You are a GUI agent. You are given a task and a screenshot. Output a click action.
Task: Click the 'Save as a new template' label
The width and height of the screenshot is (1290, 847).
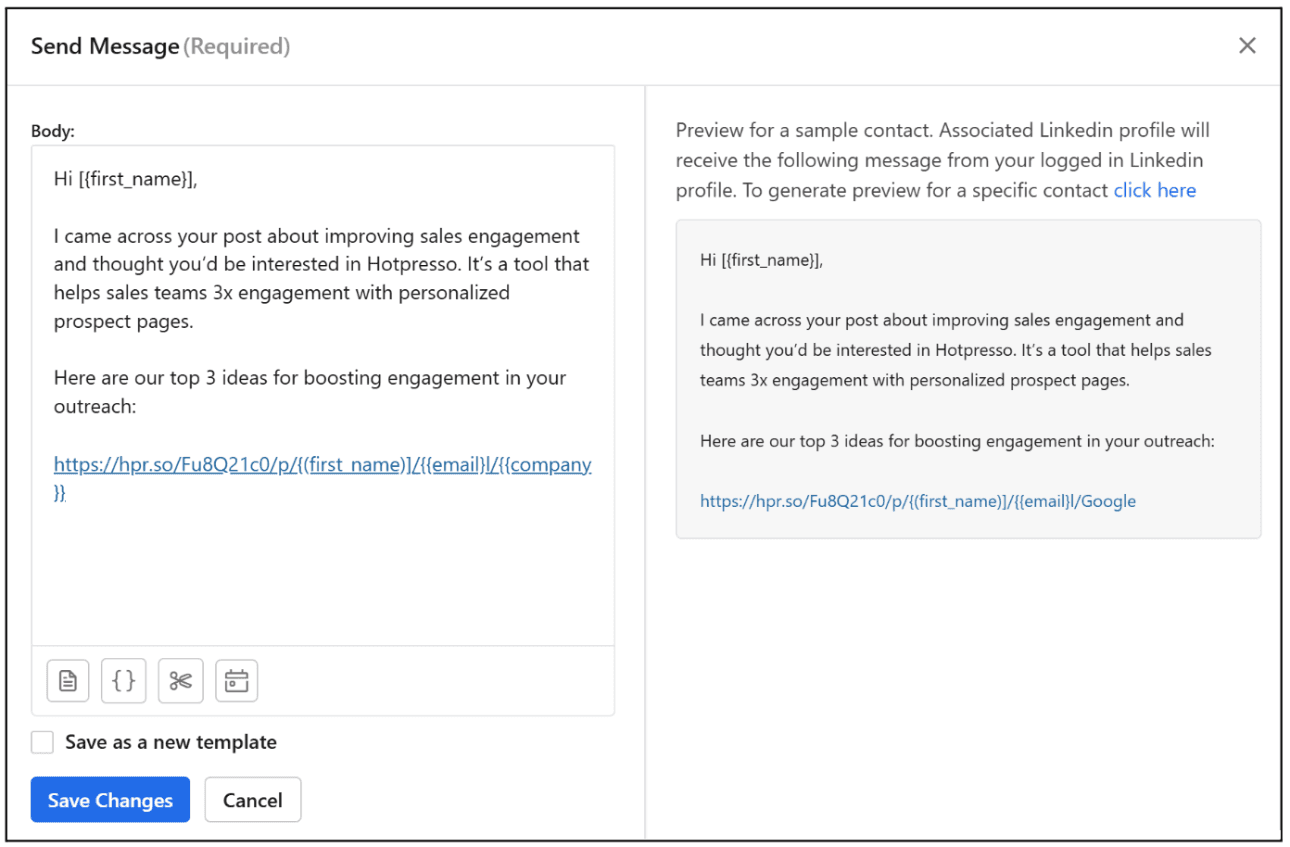point(171,742)
